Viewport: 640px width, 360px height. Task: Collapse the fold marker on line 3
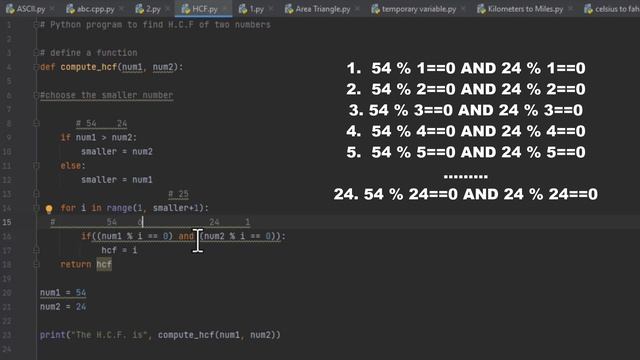tap(36, 53)
